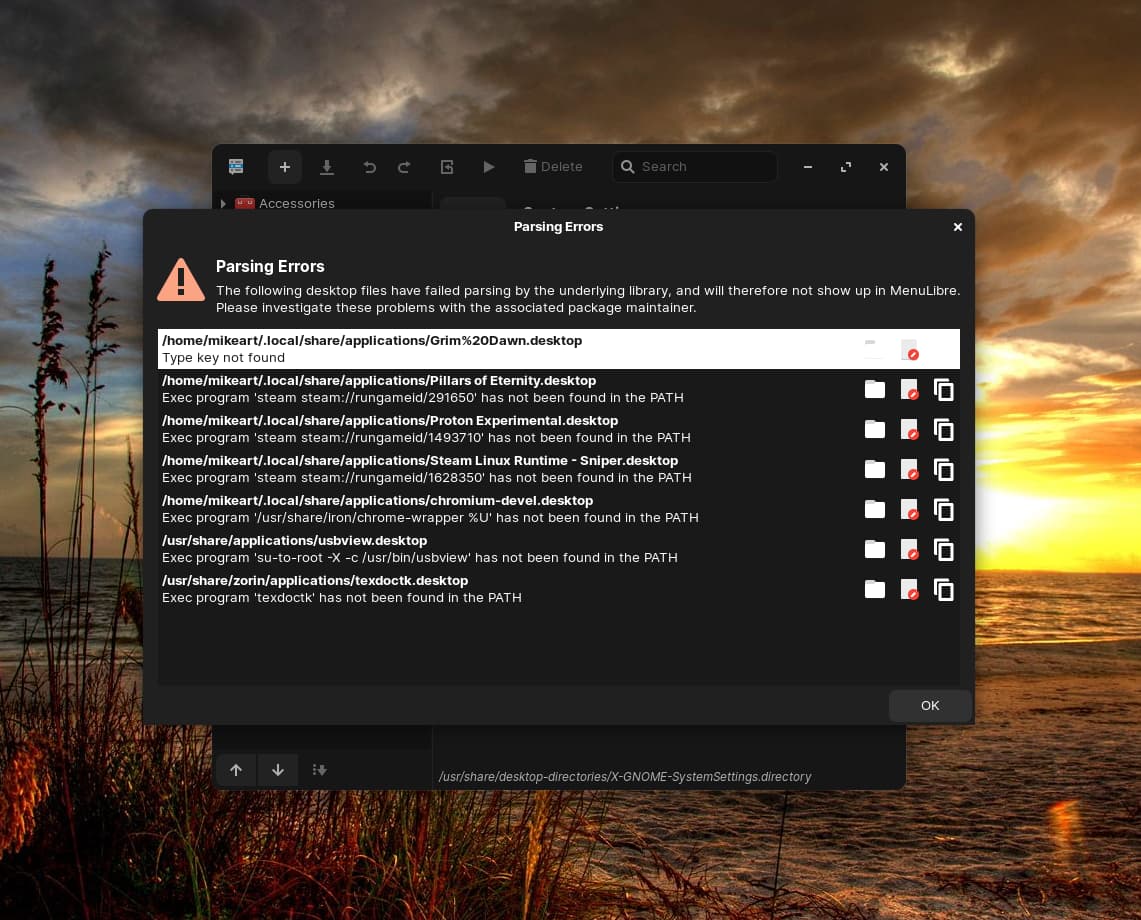
Task: Select the Grim%20Dawn.desktop error row
Action: (x=558, y=349)
